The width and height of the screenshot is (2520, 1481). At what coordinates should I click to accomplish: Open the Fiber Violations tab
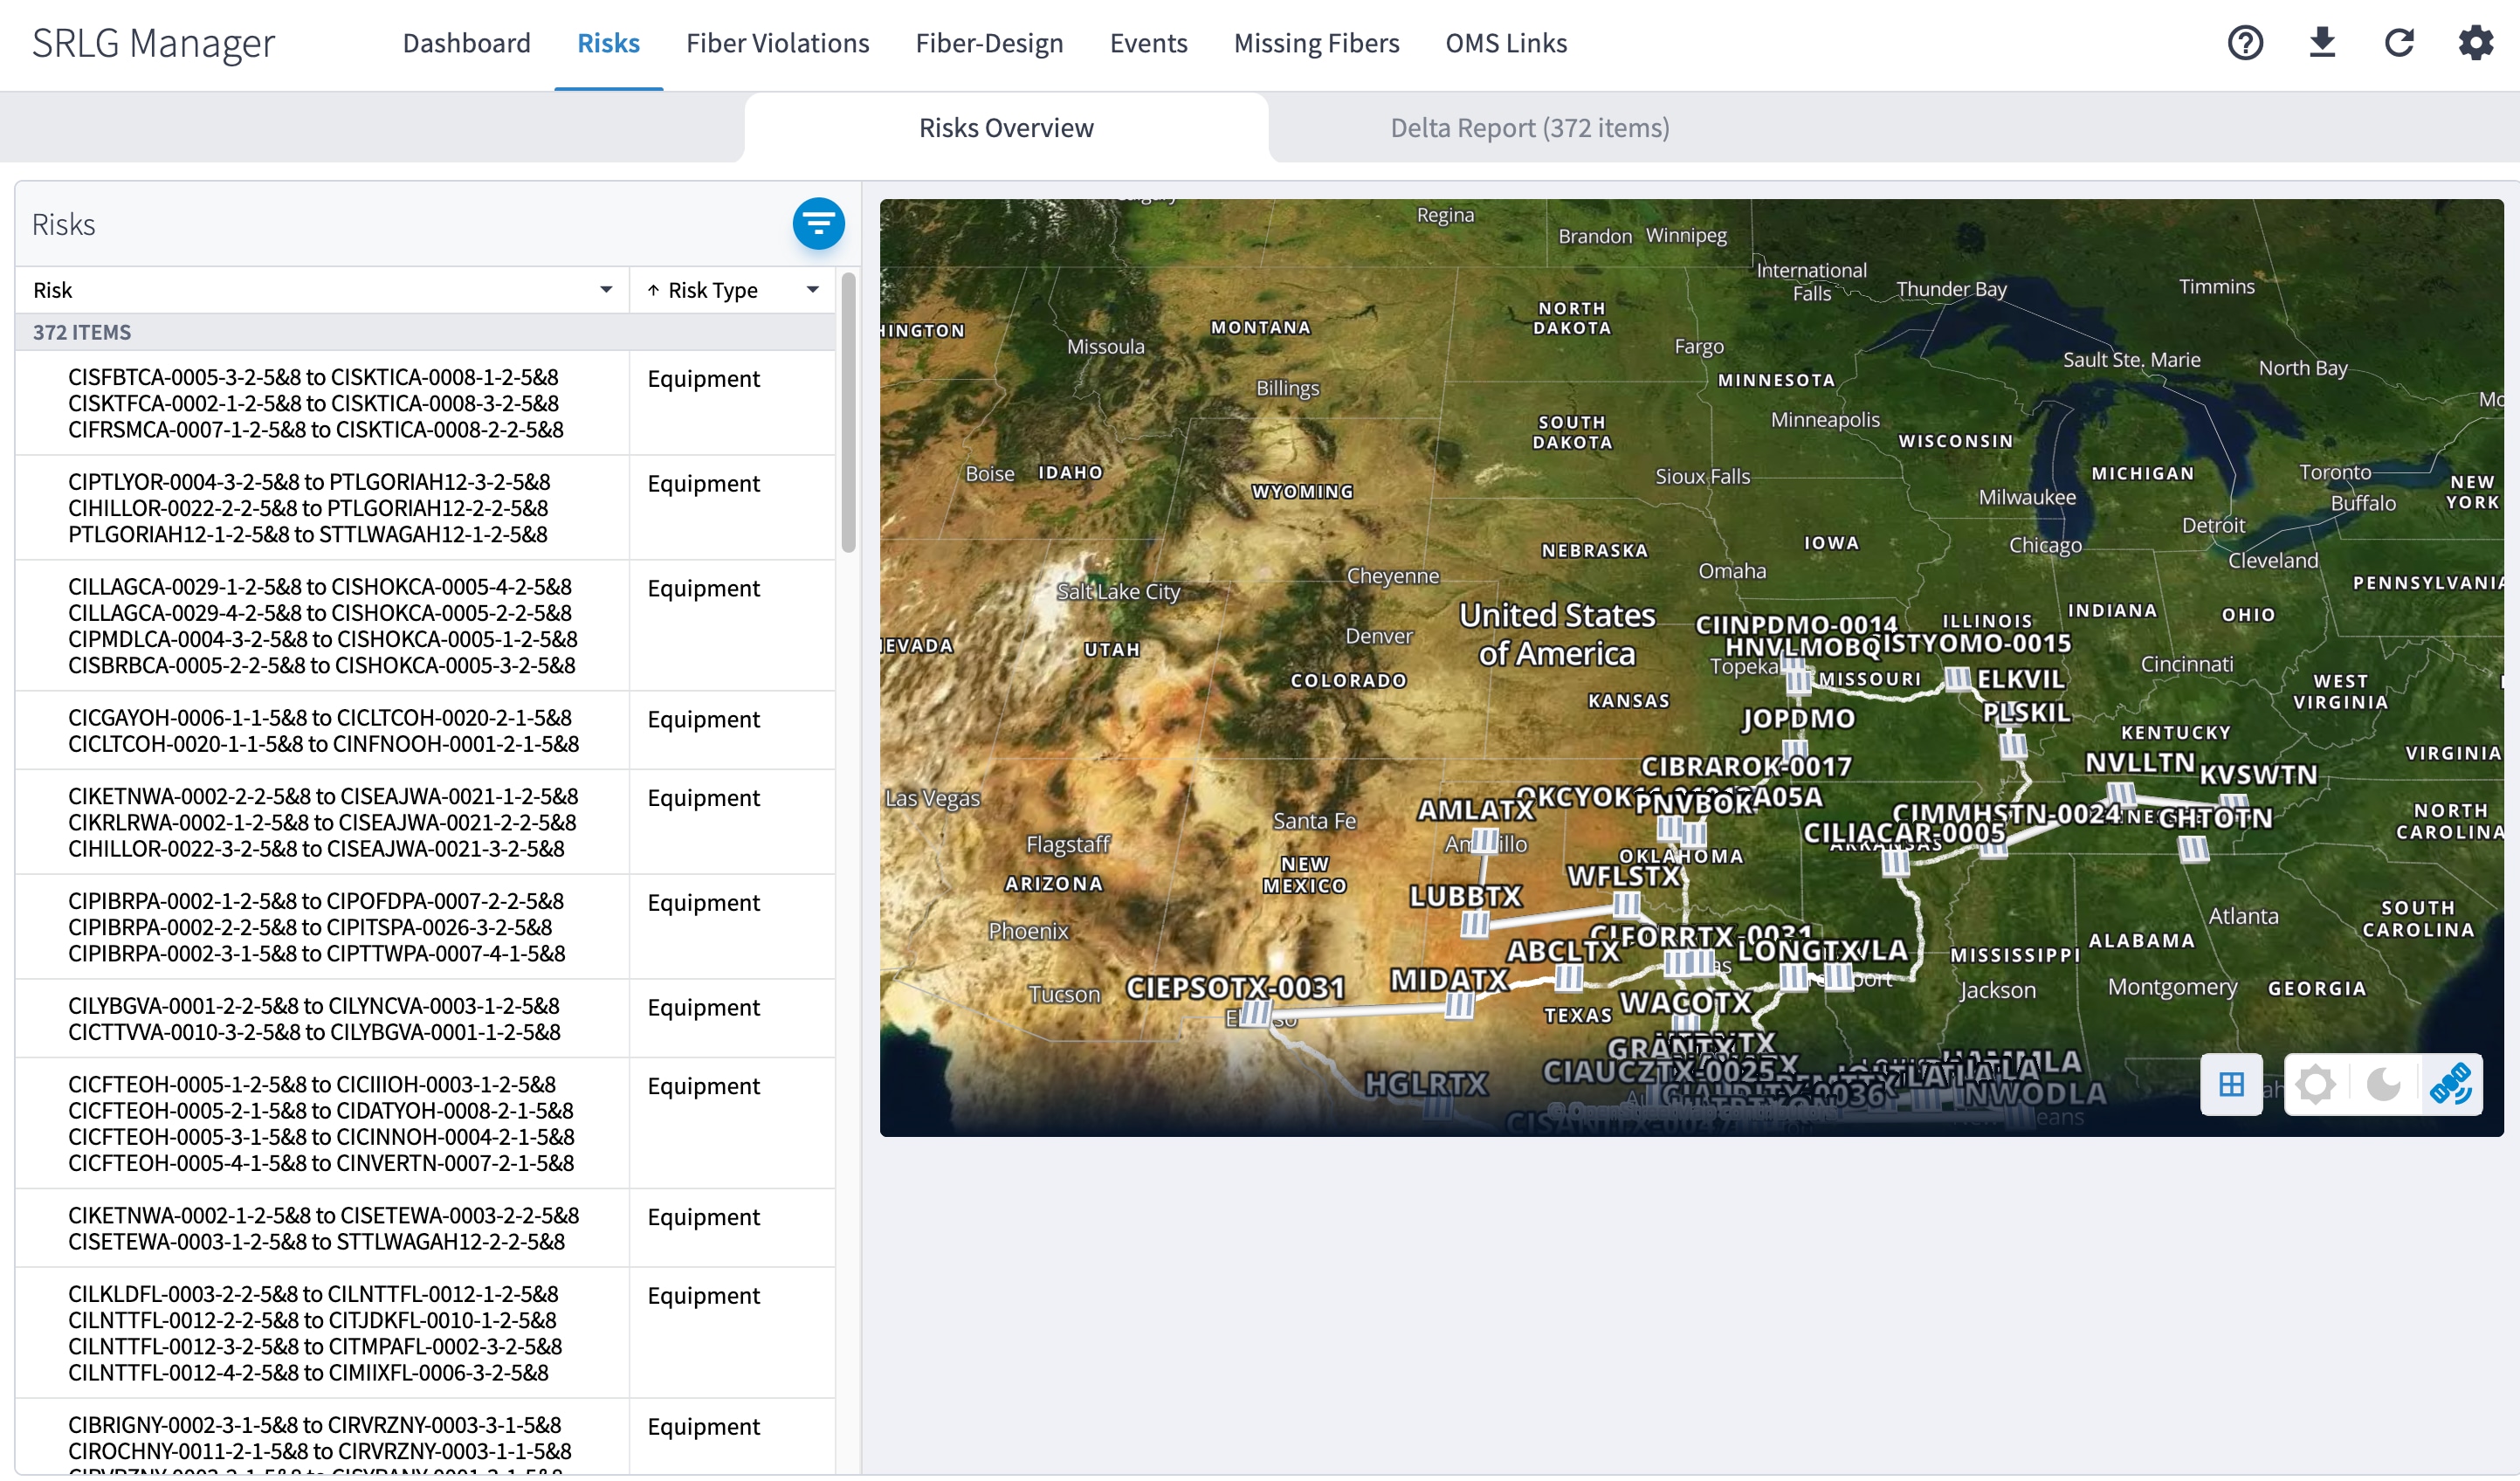[777, 43]
